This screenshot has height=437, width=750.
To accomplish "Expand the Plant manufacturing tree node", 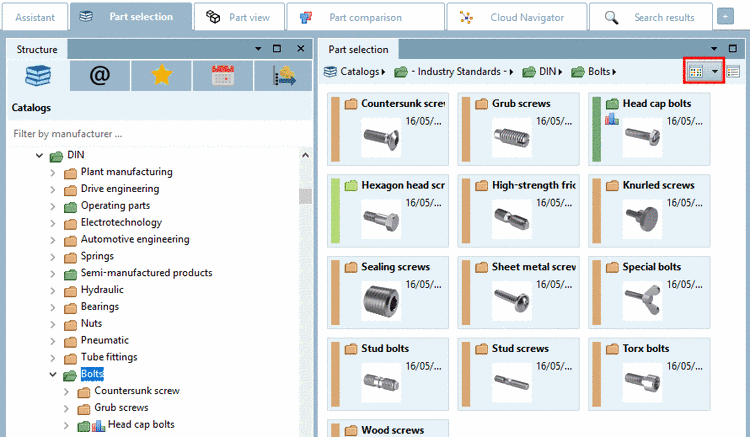I will pos(53,172).
